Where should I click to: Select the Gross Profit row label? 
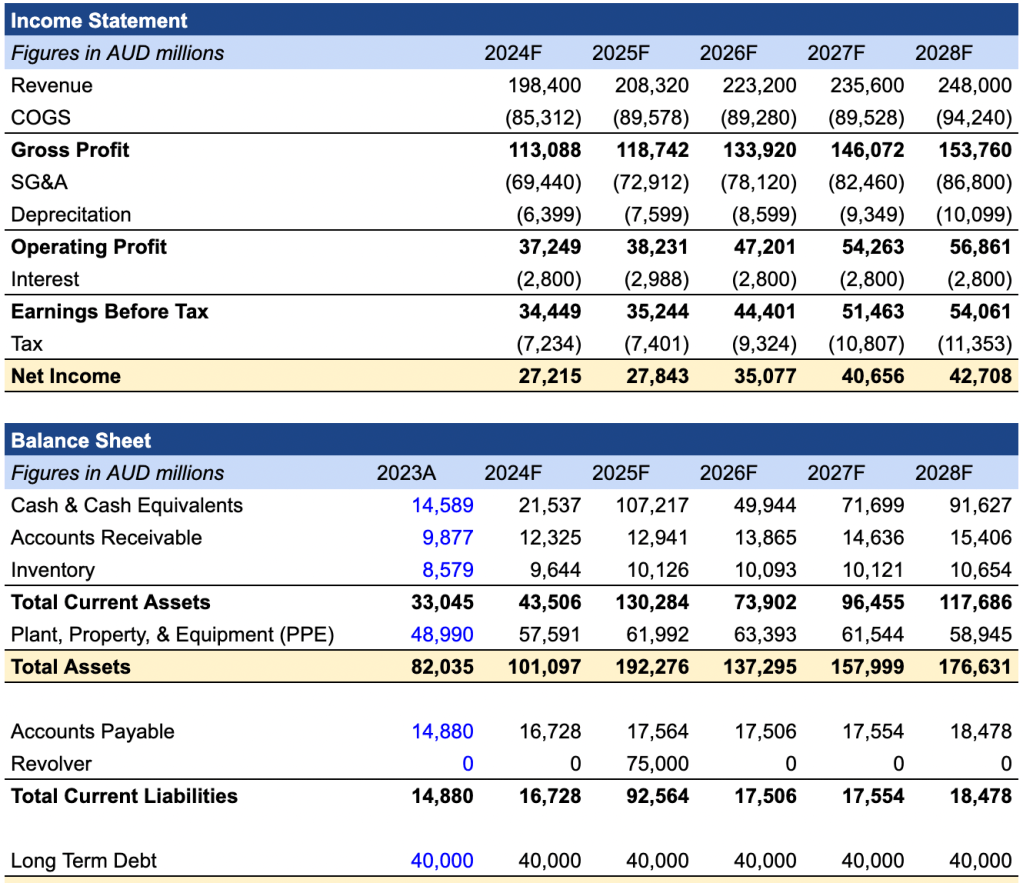point(70,150)
